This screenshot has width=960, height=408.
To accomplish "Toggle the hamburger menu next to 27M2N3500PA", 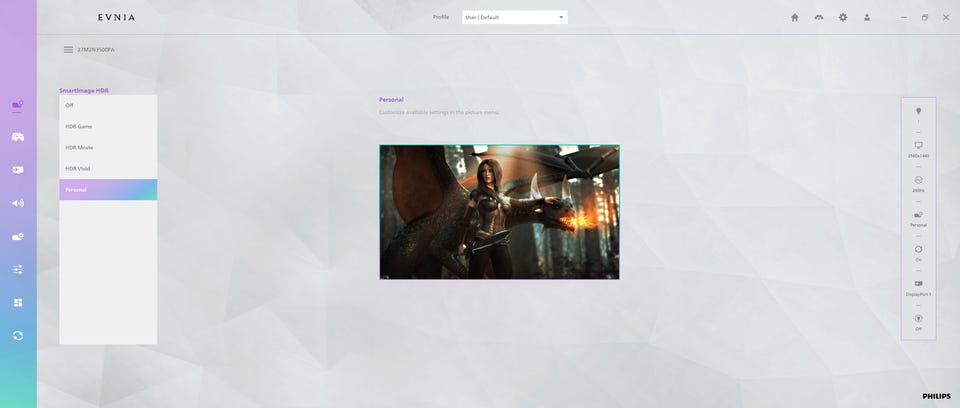I will pos(69,50).
